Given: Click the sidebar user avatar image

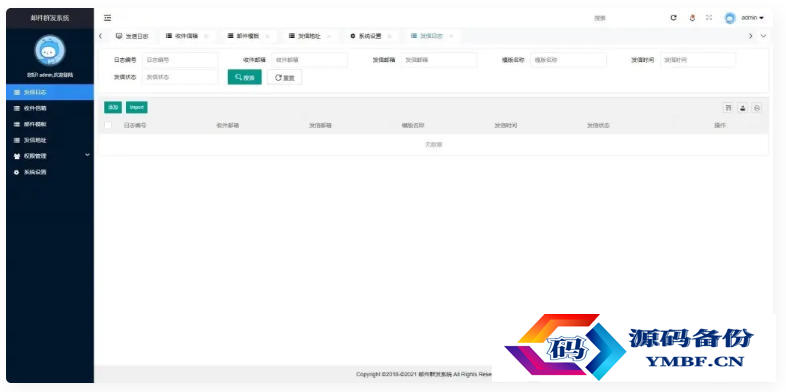Looking at the screenshot, I should (50, 50).
